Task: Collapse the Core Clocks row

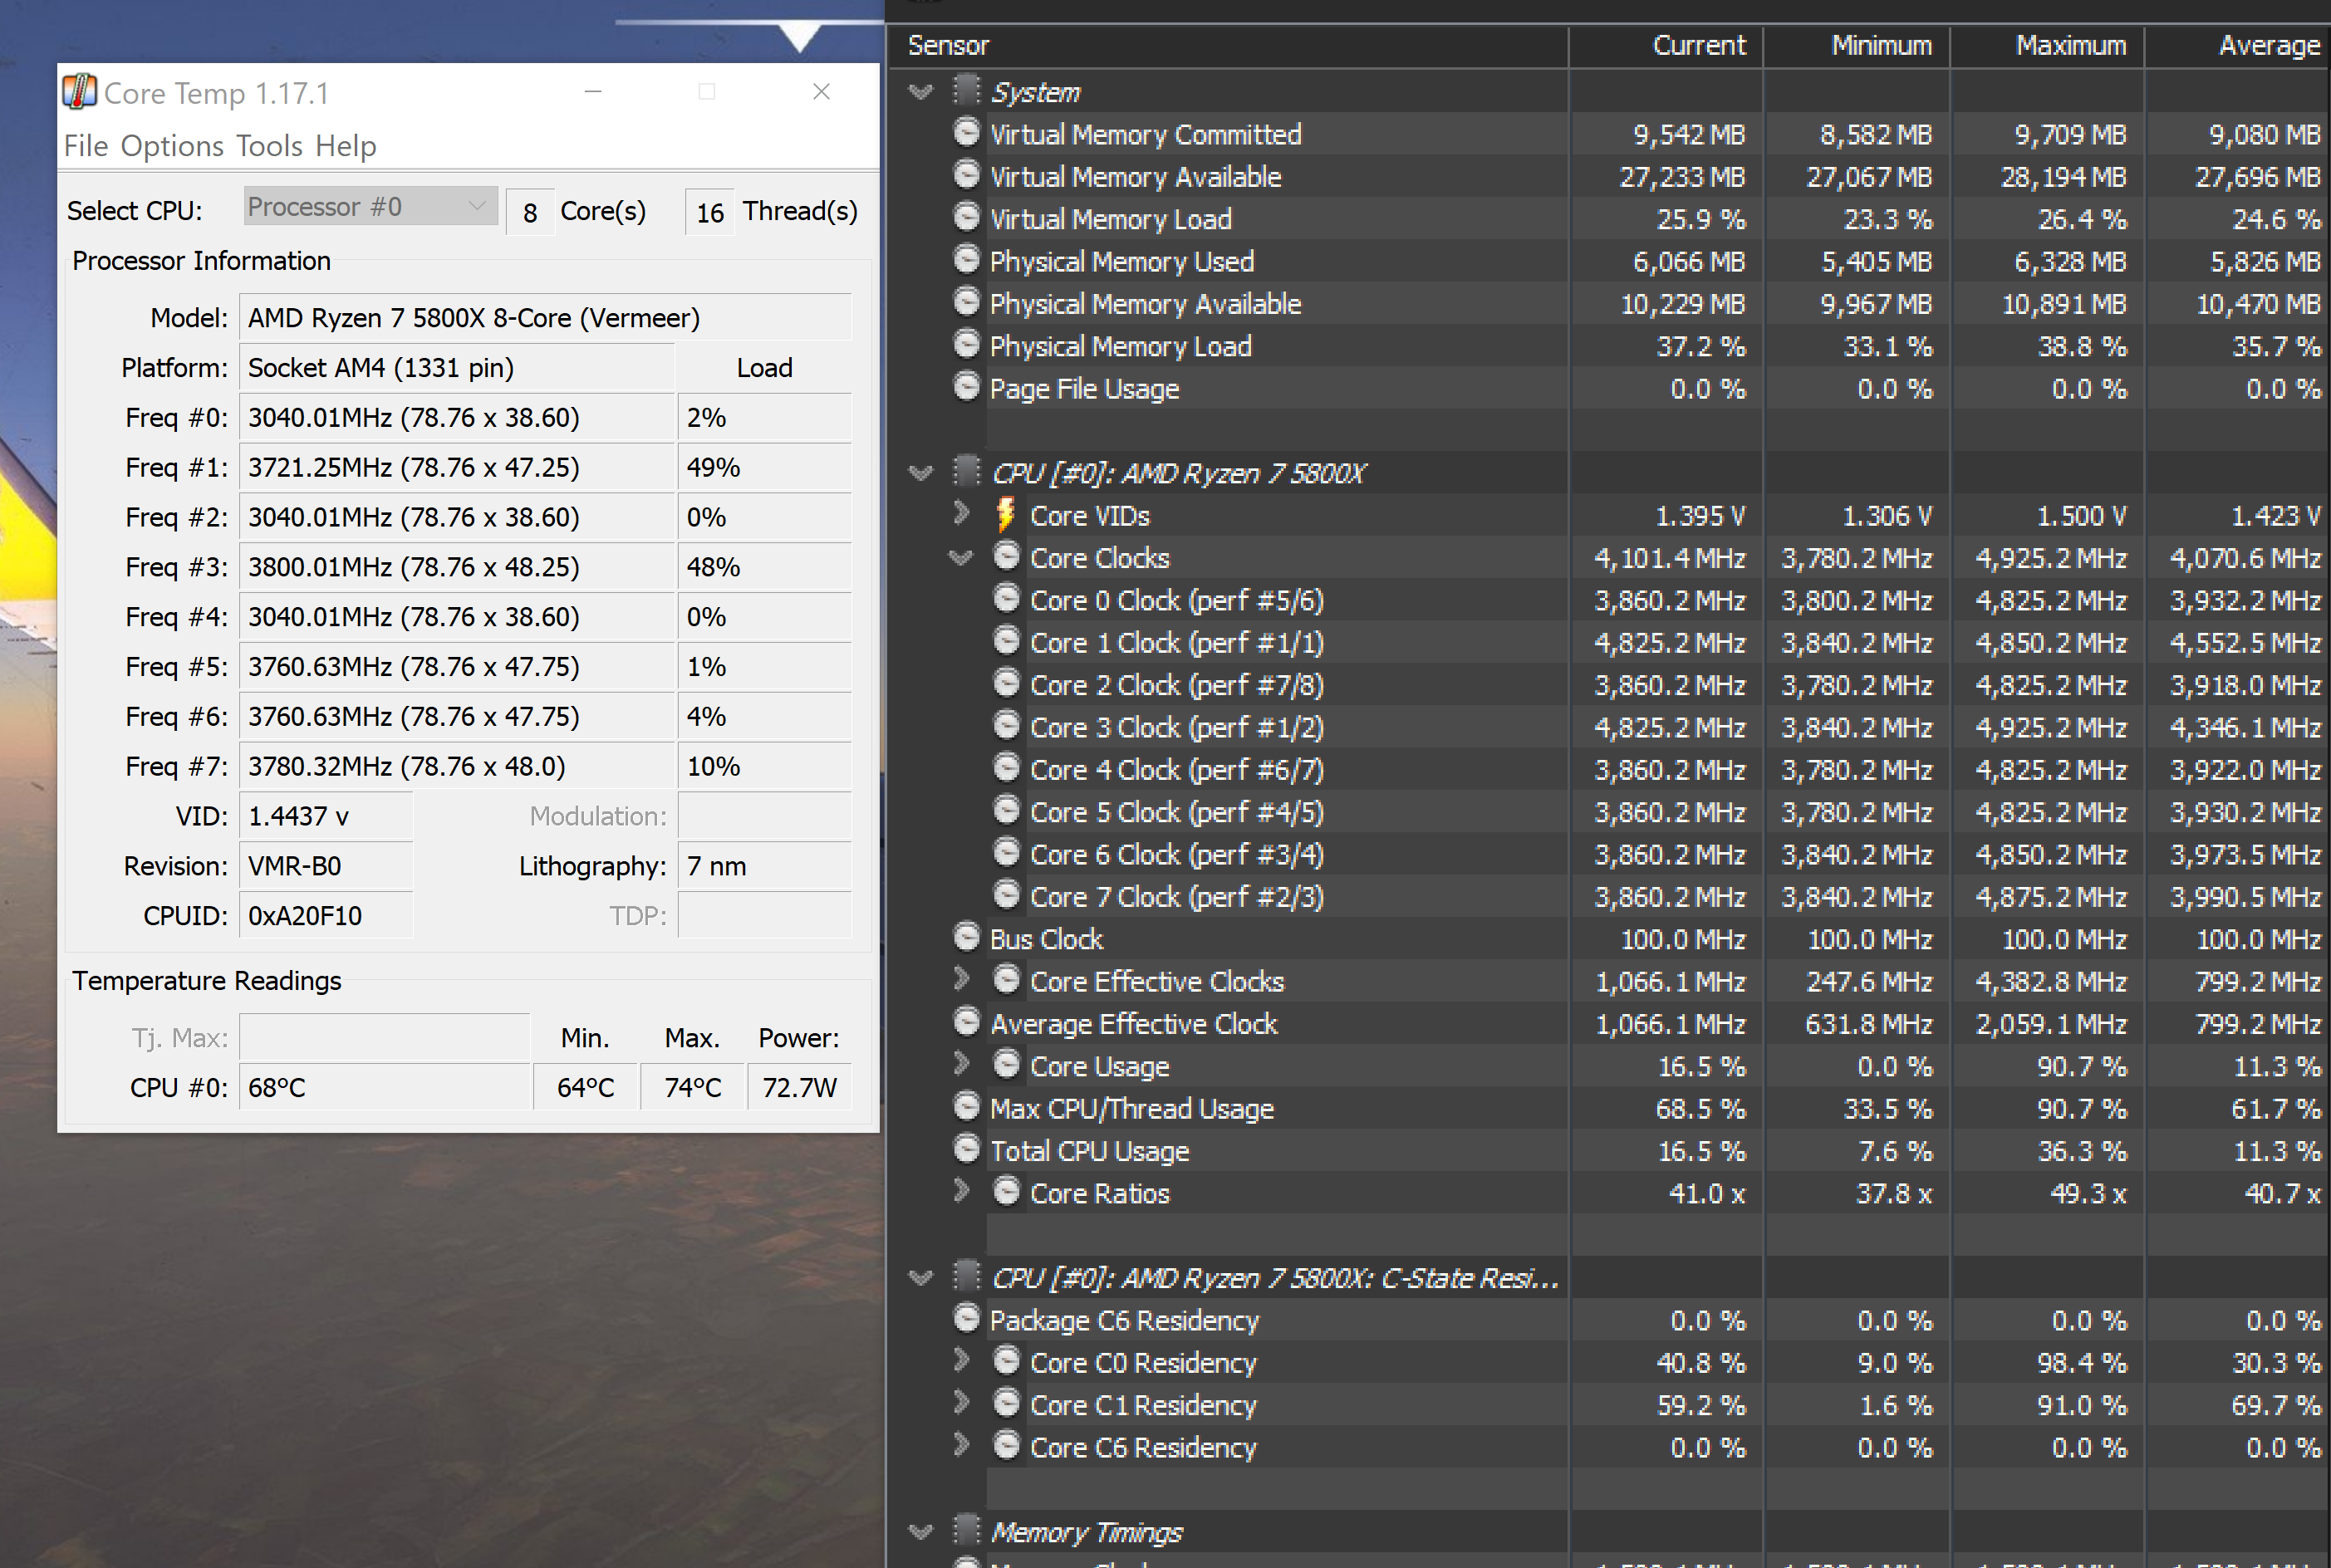Action: pyautogui.click(x=961, y=558)
